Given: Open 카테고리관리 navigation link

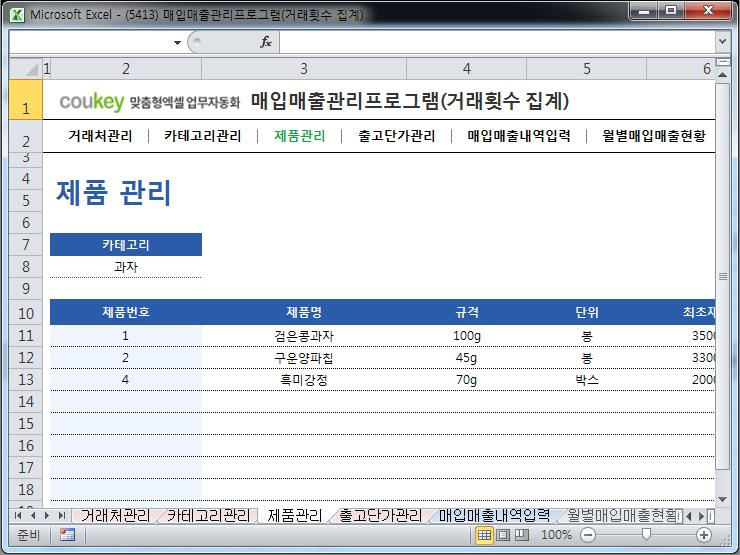Looking at the screenshot, I should (203, 136).
